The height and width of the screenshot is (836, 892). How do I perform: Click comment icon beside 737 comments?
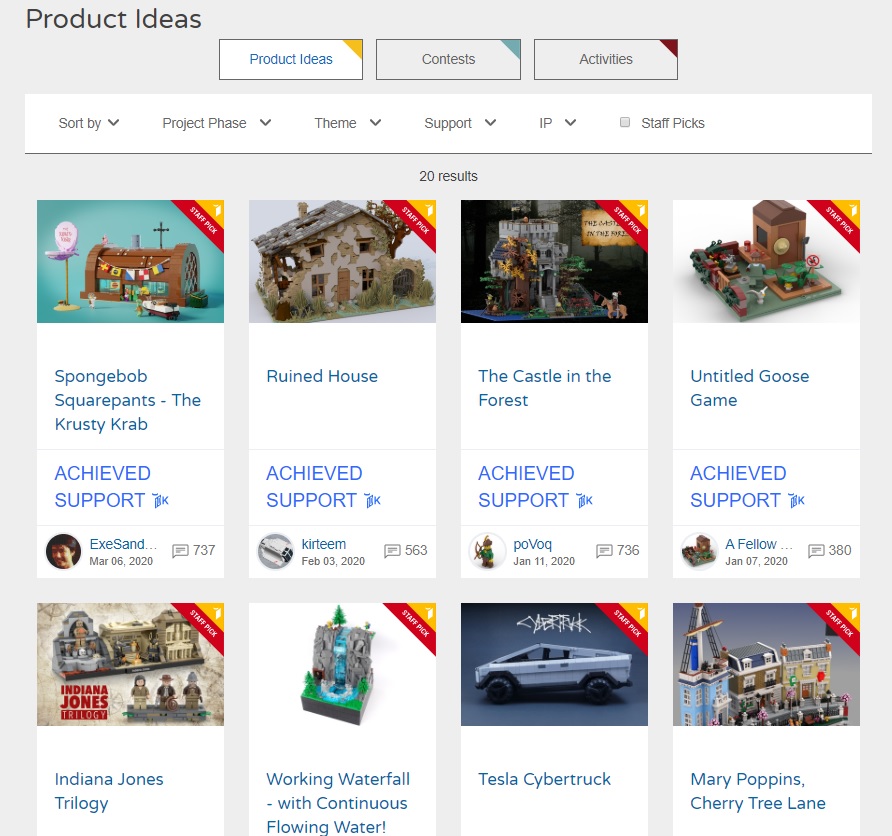(180, 551)
